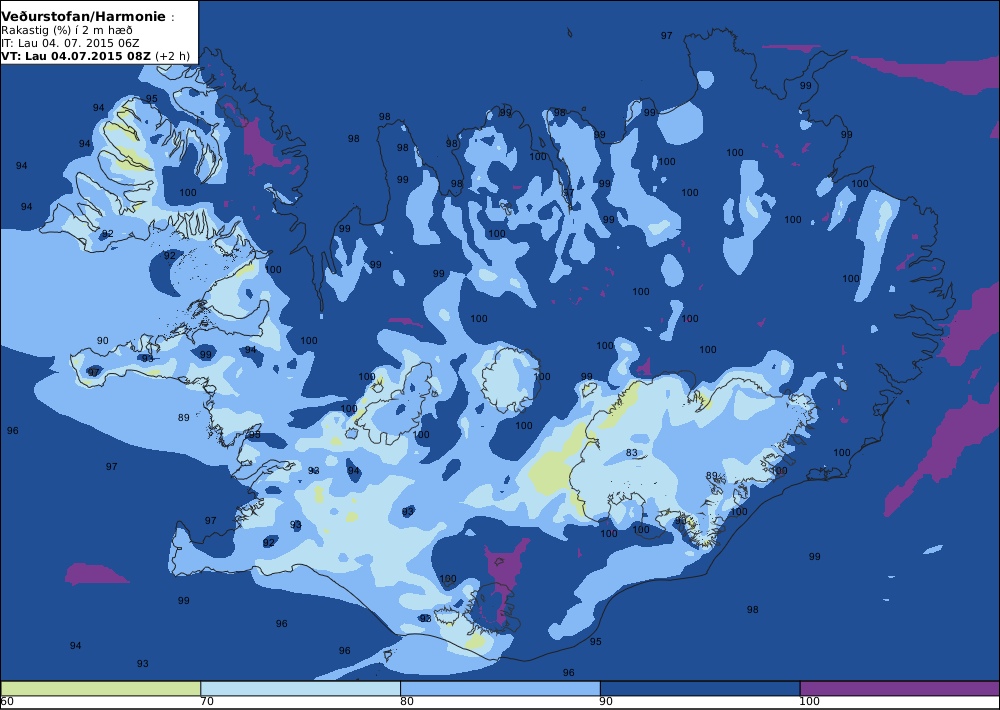The image size is (1000, 710).
Task: Click the 83 humidity value on Vatnajökull
Action: coord(631,452)
